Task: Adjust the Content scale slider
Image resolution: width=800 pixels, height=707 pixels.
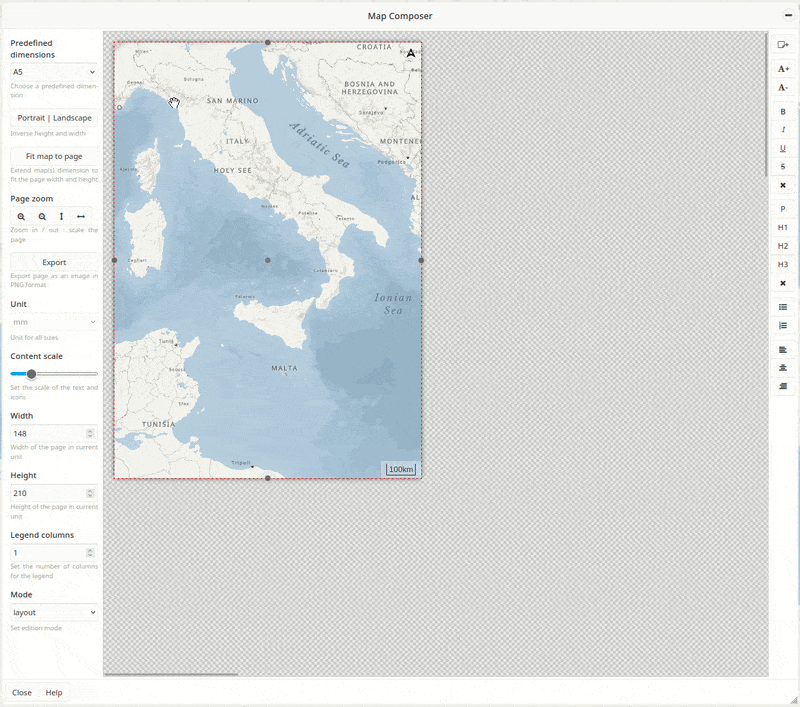Action: coord(31,373)
